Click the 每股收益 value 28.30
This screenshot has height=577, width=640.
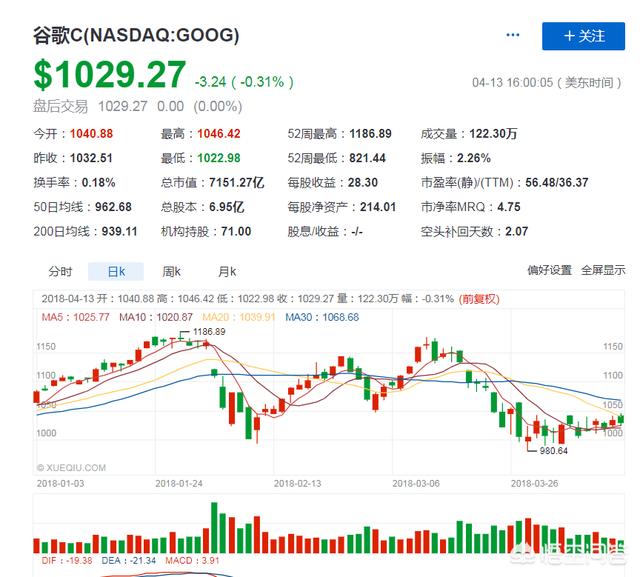(x=363, y=183)
